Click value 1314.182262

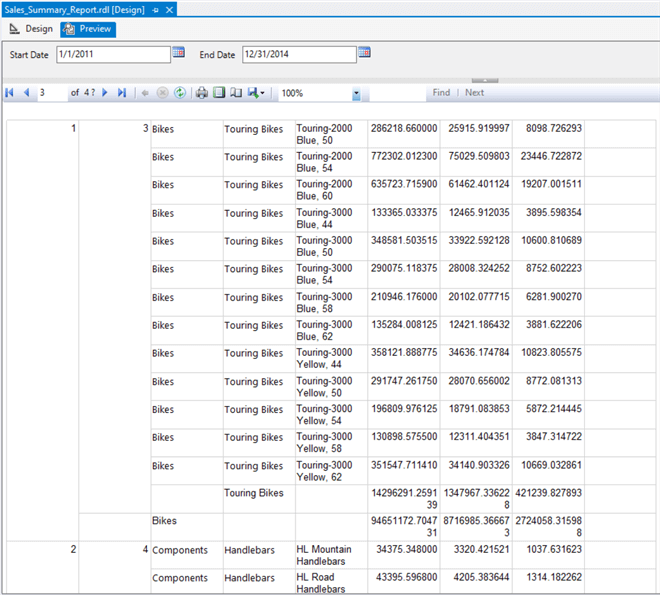[554, 577]
